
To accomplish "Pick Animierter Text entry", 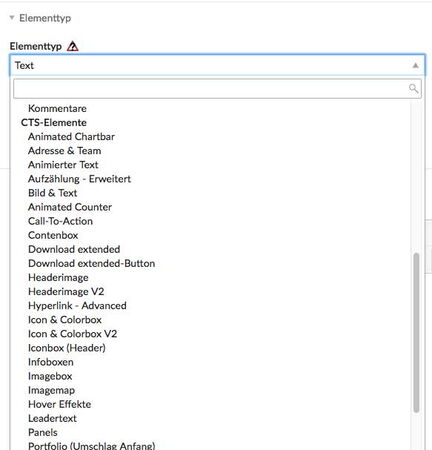I will click(63, 165).
